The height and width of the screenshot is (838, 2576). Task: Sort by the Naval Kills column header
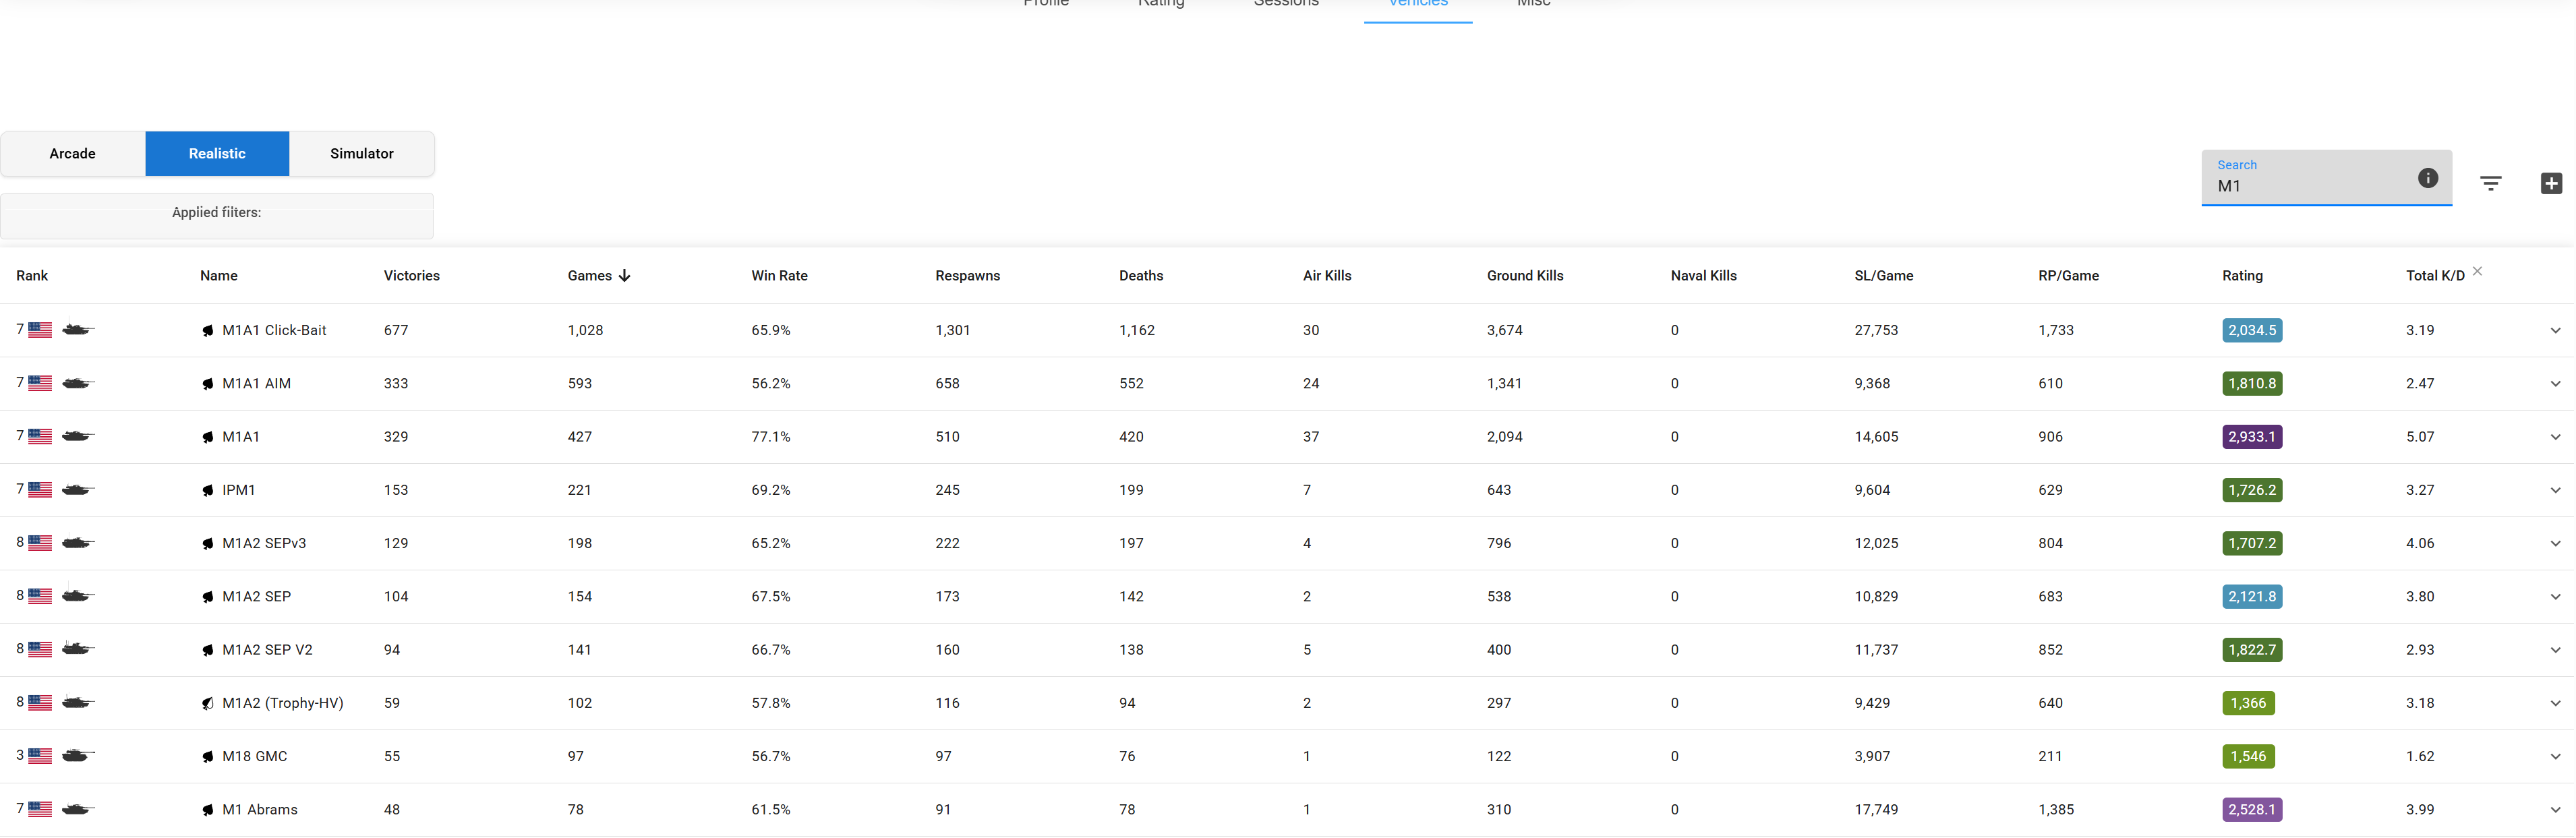pos(1704,276)
